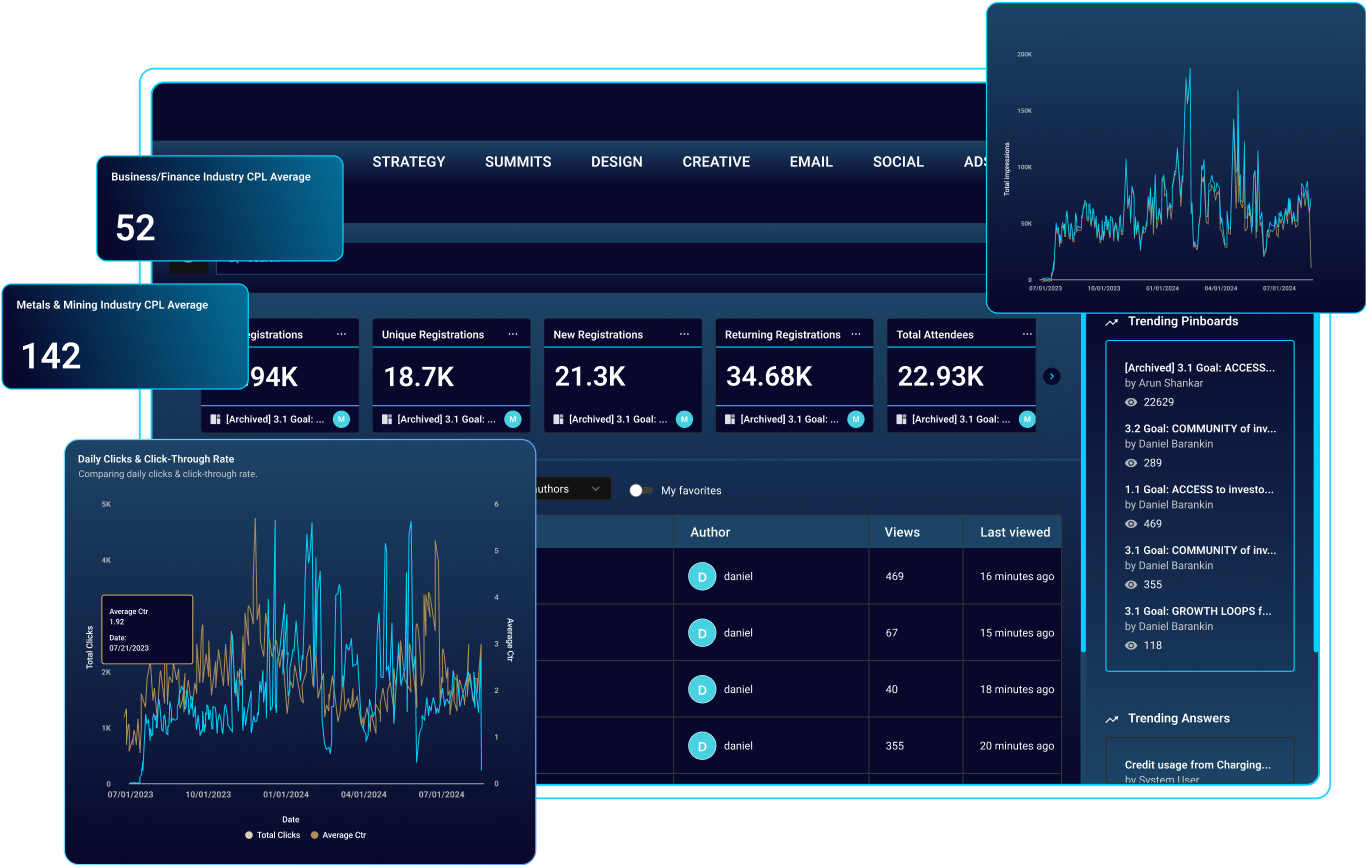Click the next arrow beside the KPI cards
The width and height of the screenshot is (1366, 865).
pos(1051,376)
